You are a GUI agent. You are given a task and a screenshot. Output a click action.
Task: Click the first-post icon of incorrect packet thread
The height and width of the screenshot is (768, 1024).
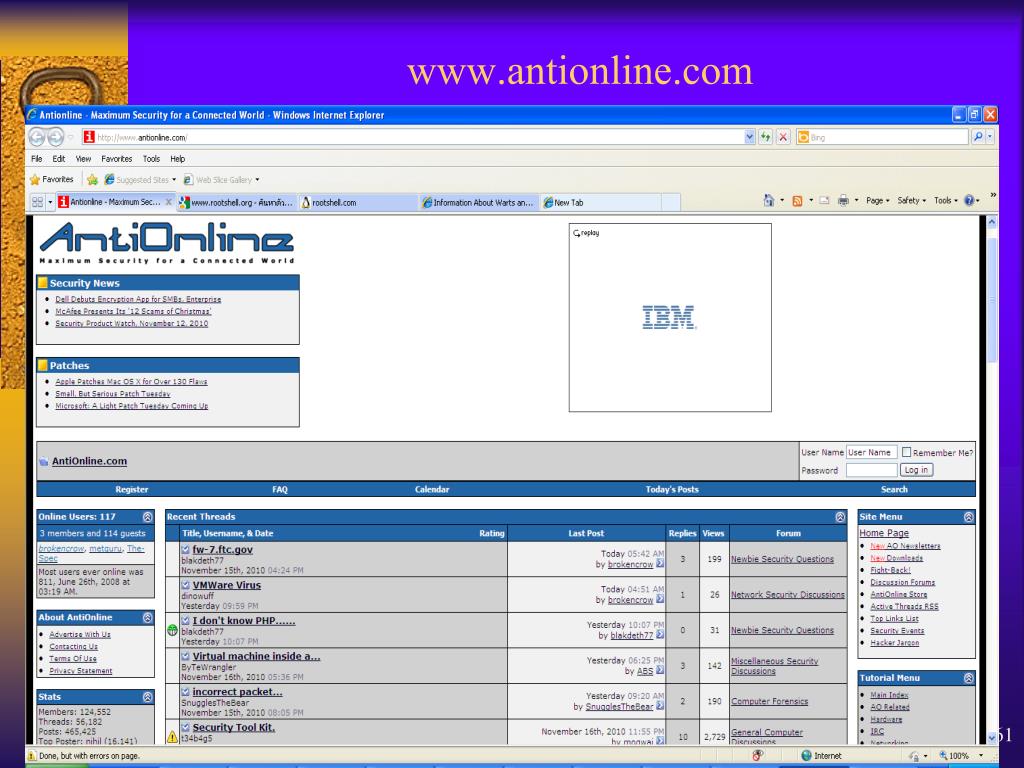(x=185, y=692)
